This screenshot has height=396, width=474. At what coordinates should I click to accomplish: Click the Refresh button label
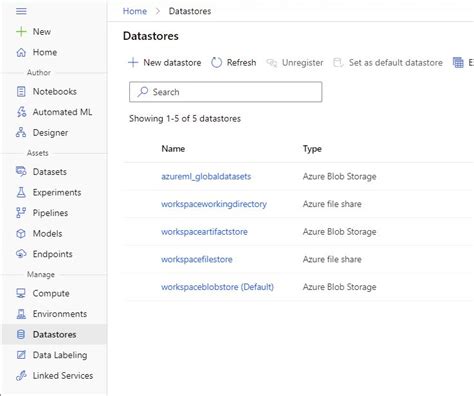pyautogui.click(x=242, y=62)
